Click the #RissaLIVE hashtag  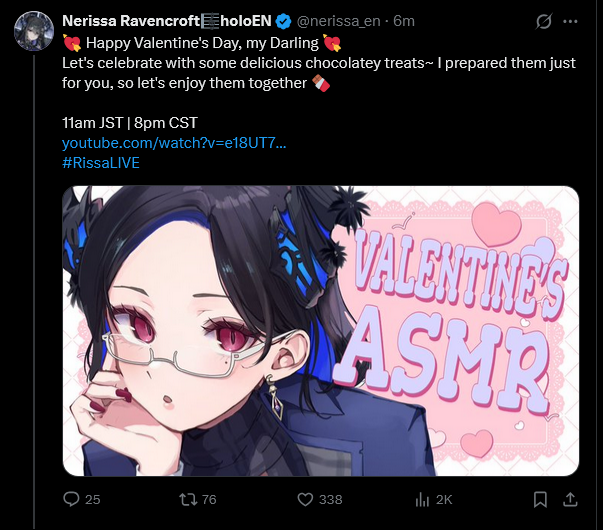(101, 163)
